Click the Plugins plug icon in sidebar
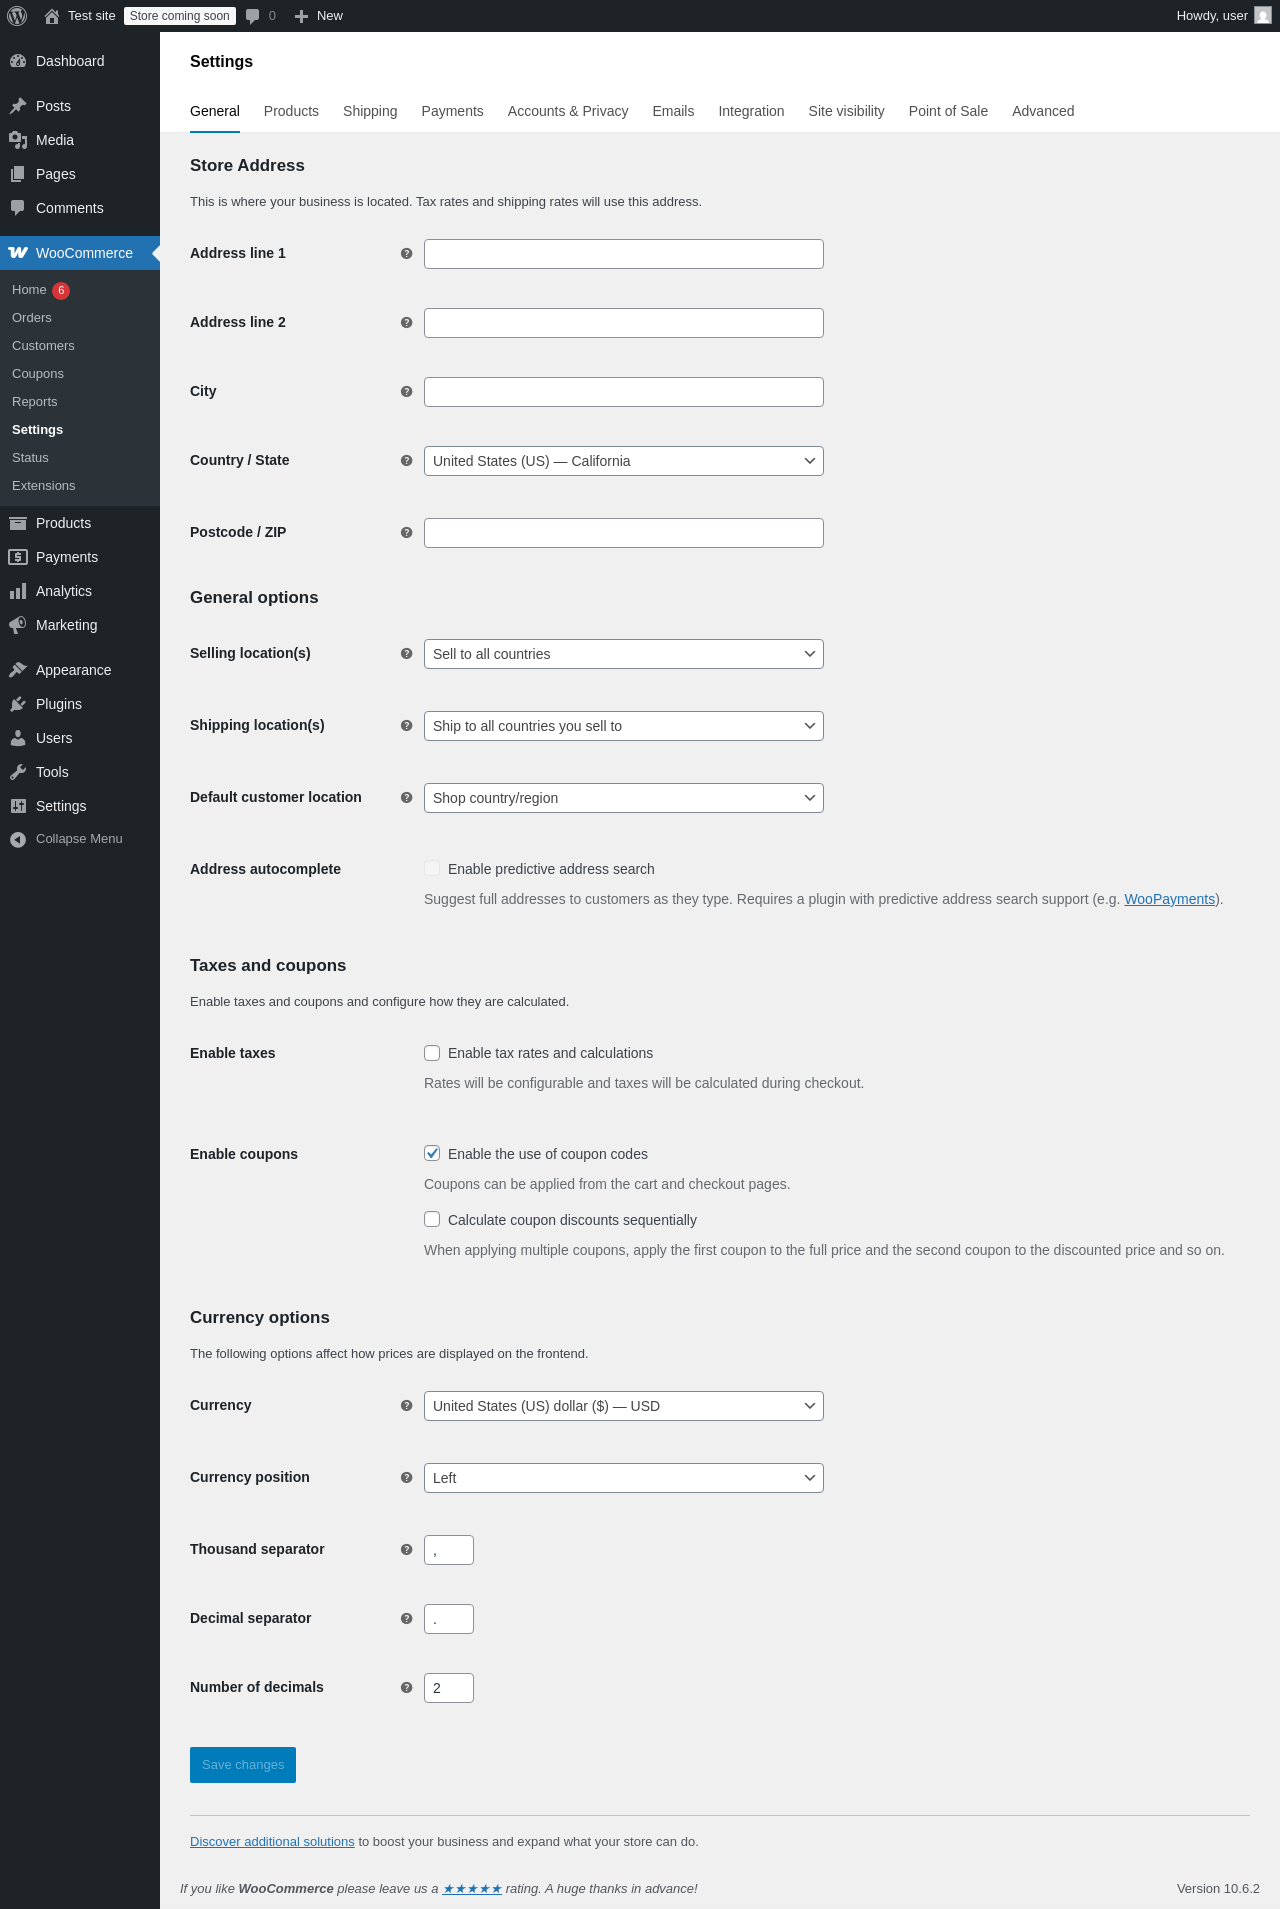 [18, 704]
